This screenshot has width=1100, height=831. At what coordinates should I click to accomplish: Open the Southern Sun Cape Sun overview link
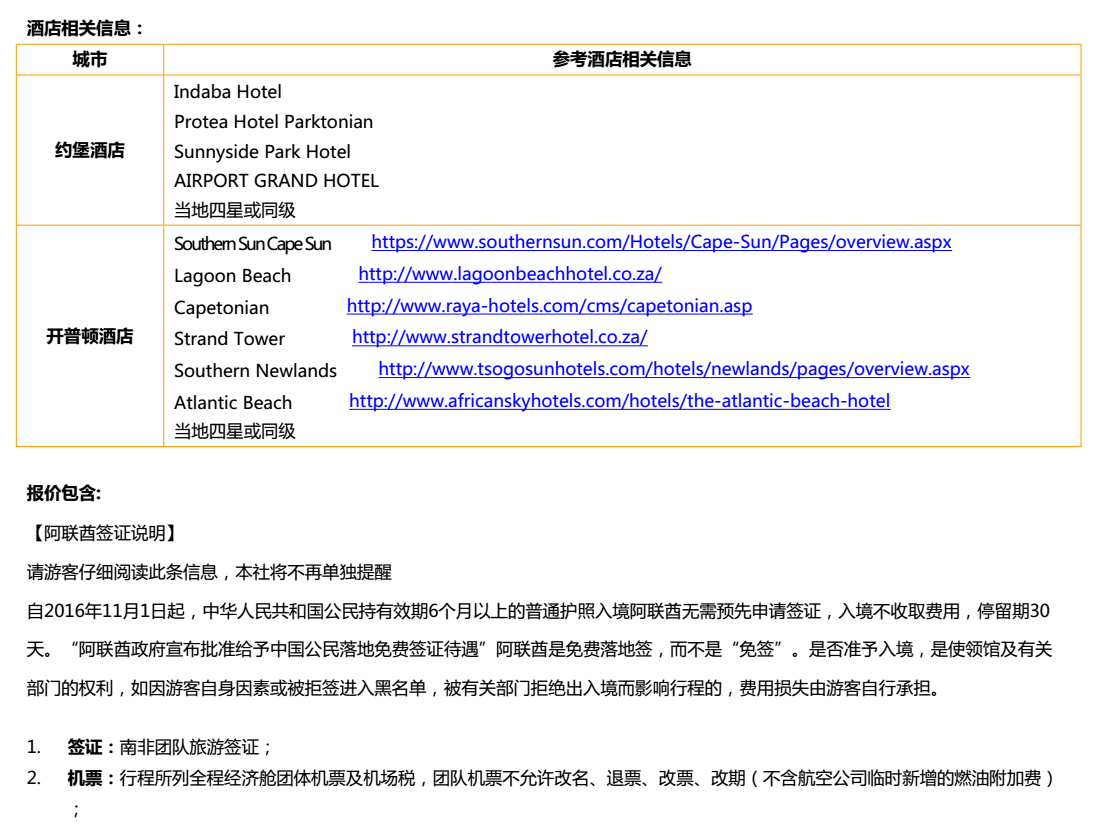(x=661, y=242)
